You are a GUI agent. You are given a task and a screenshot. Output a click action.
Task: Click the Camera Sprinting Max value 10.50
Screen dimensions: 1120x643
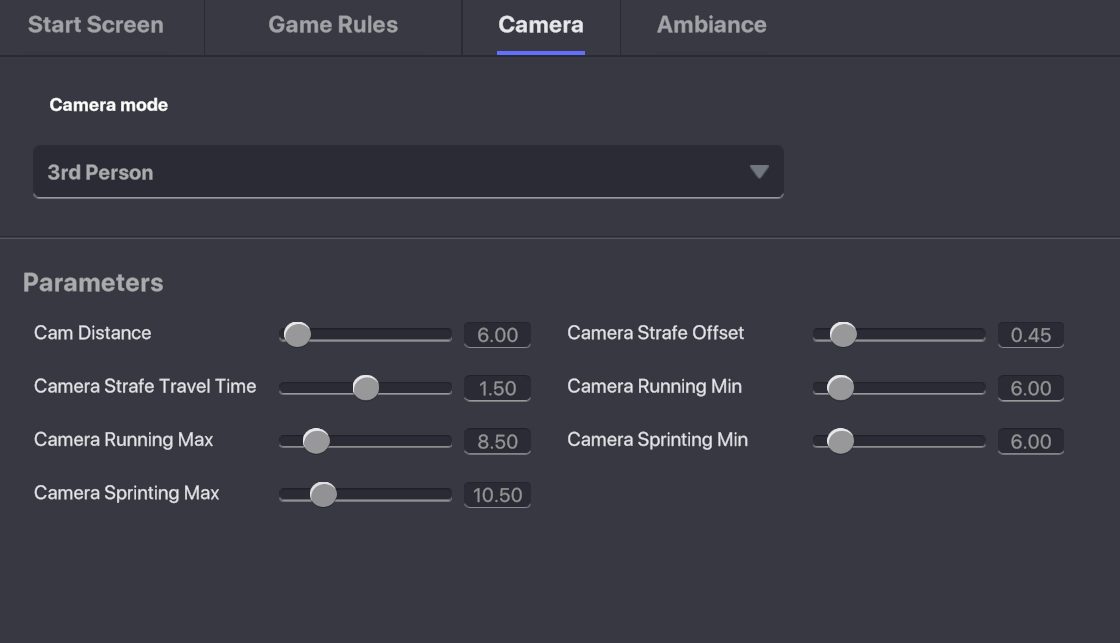(x=497, y=495)
